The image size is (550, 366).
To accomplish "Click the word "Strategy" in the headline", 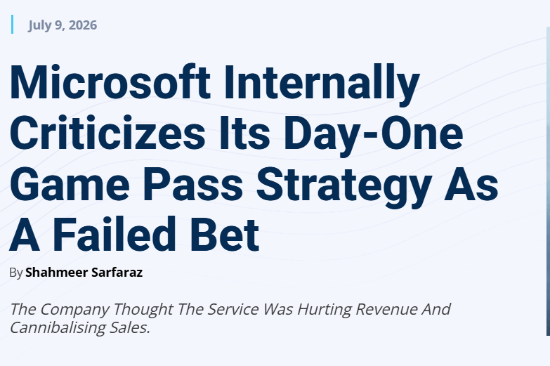I will coord(344,187).
